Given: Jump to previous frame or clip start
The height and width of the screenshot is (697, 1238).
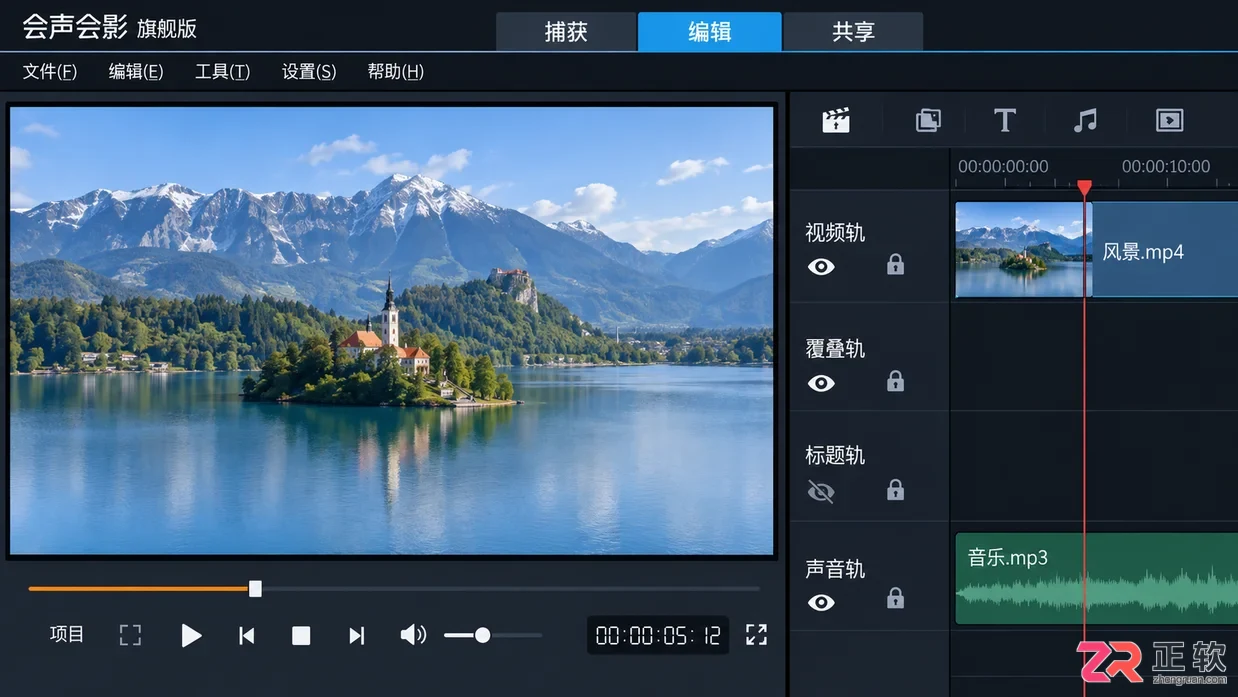Looking at the screenshot, I should click(246, 635).
